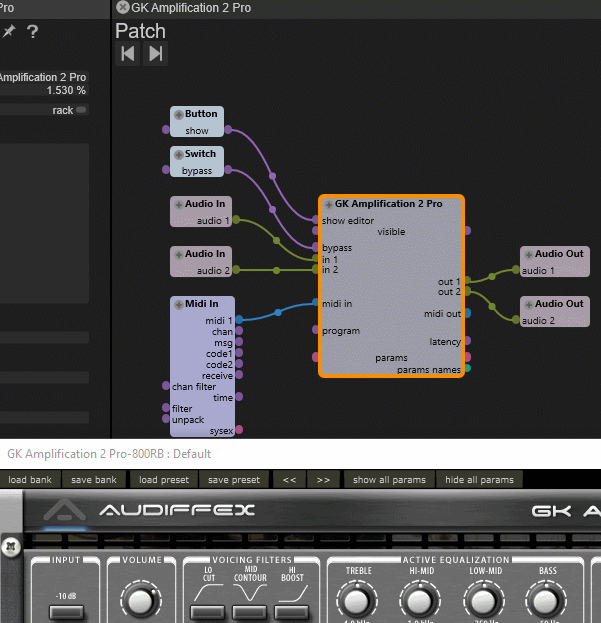This screenshot has width=601, height=623.
Task: Click the Audio In audio 2 output pin
Action: 236,270
